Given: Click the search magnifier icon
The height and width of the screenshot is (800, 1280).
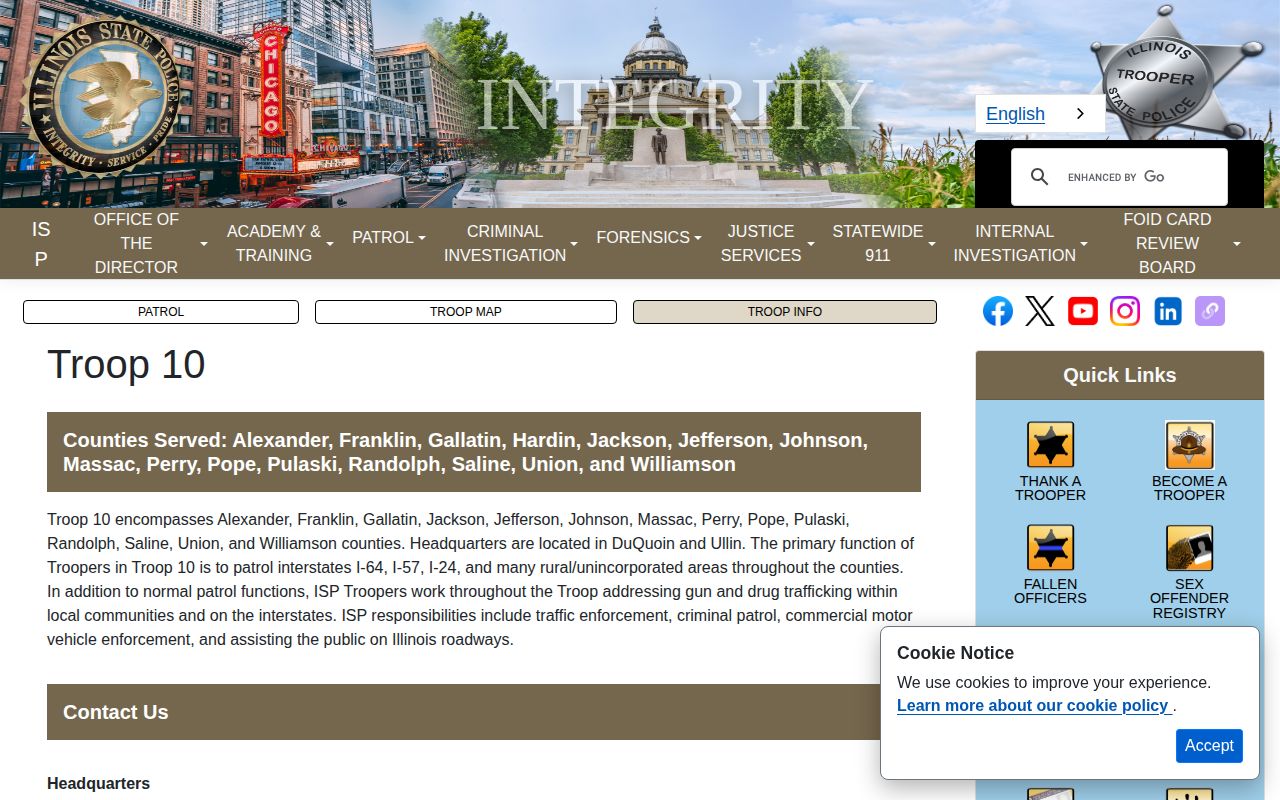Looking at the screenshot, I should pos(1040,177).
